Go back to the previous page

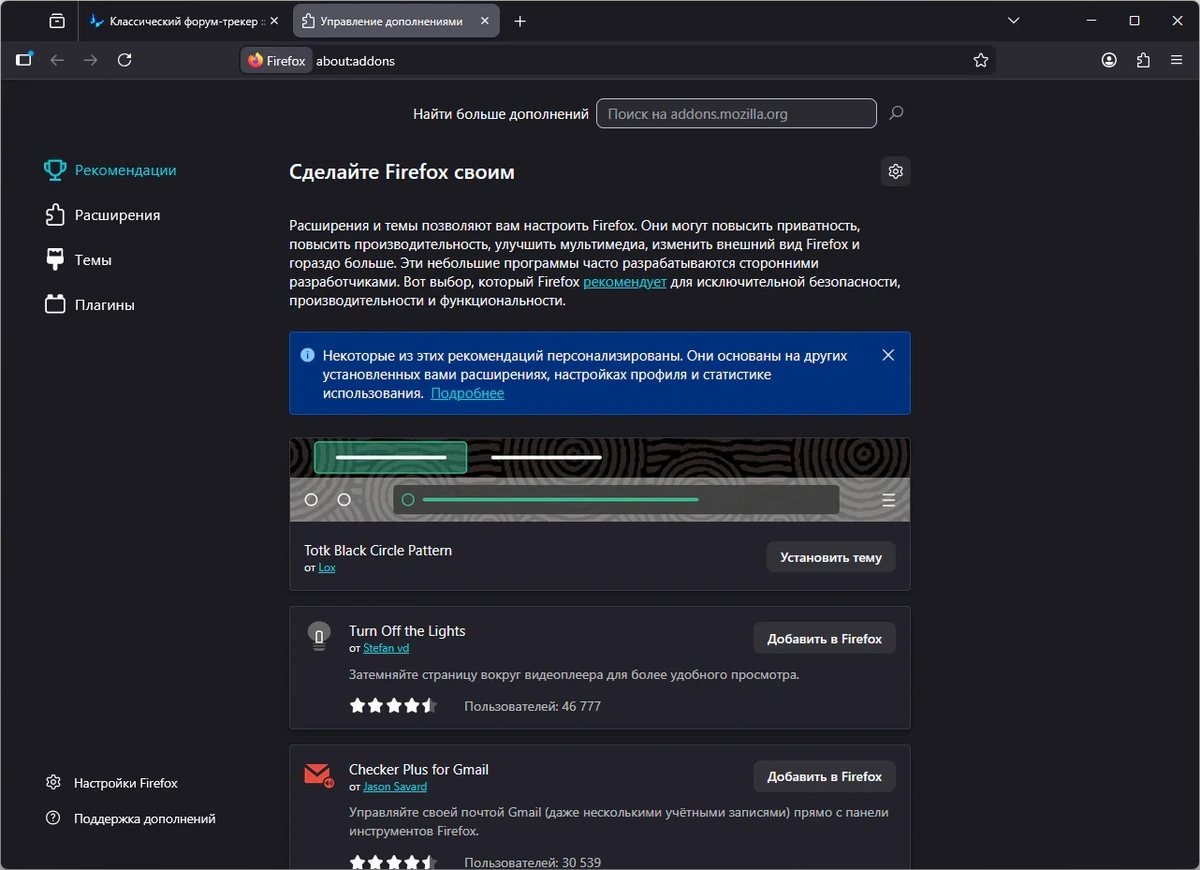57,60
